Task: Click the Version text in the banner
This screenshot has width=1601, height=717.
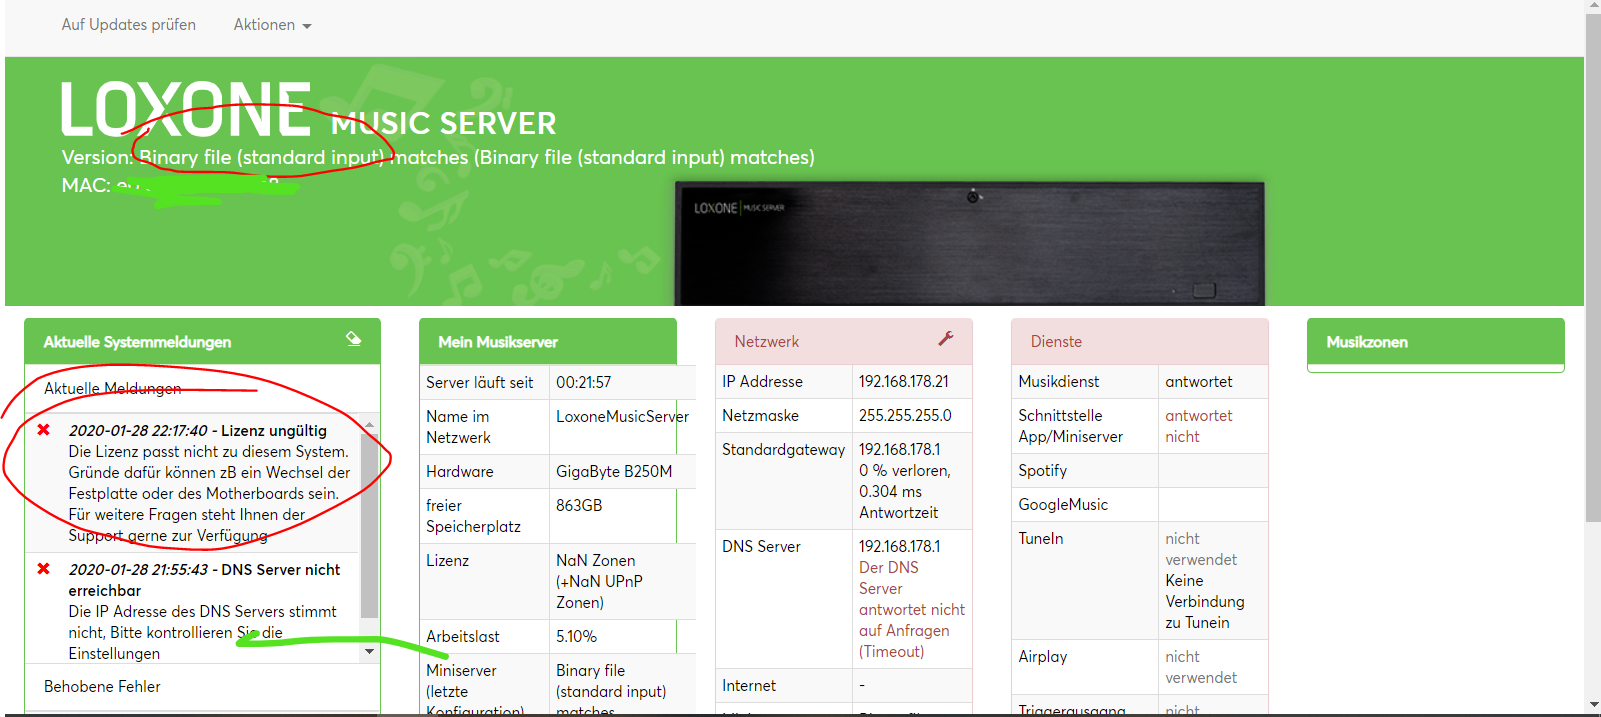Action: tap(438, 158)
